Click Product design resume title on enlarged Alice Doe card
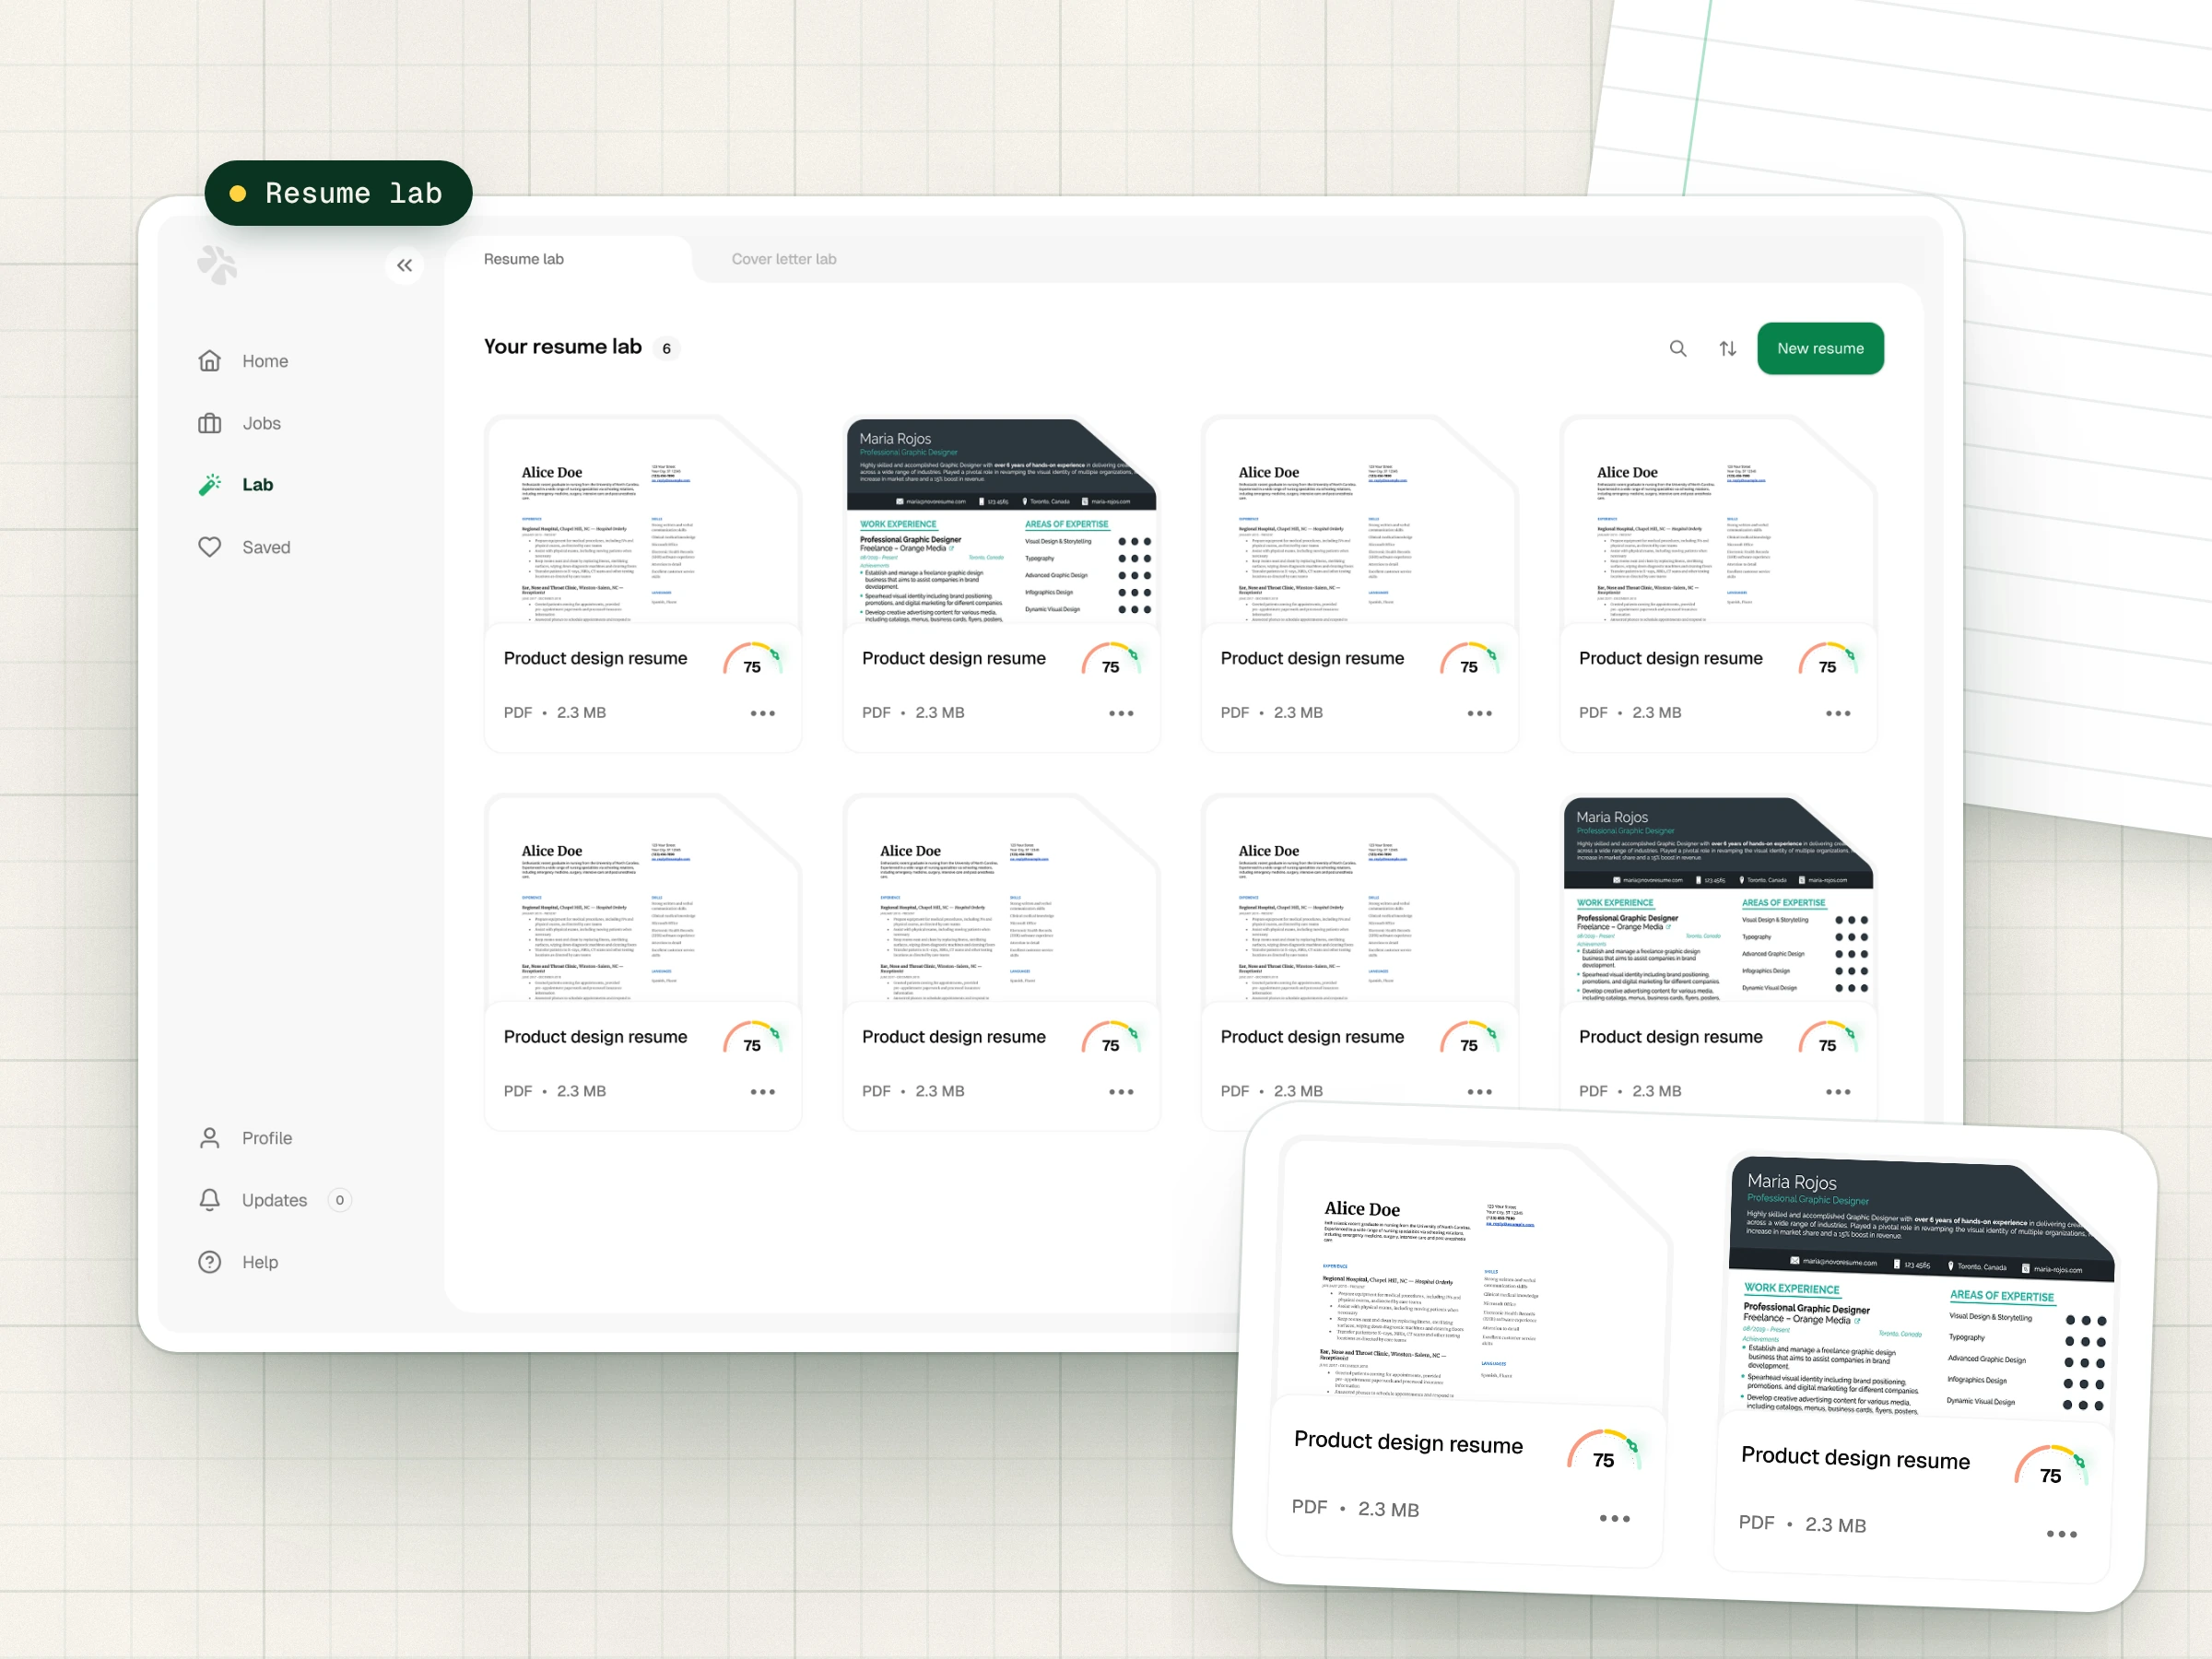 point(1408,1442)
